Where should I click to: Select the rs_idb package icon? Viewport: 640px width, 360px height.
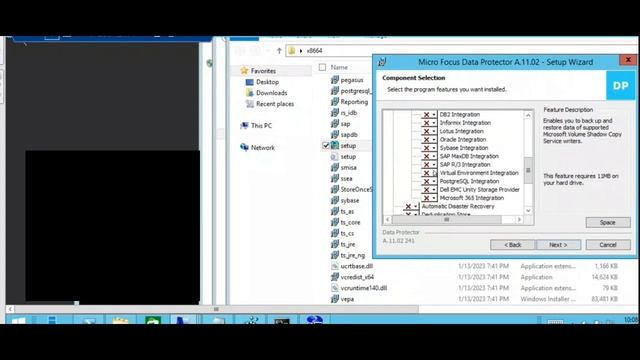click(x=335, y=113)
